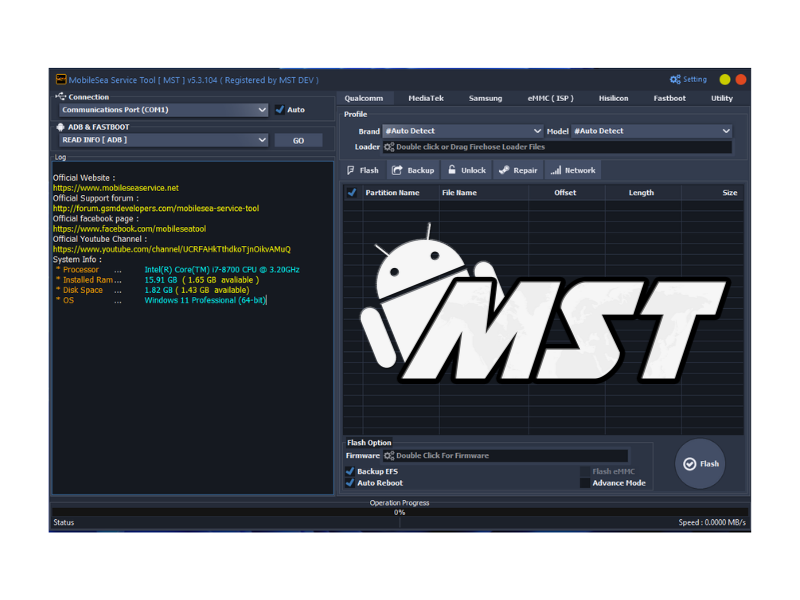Toggle the select-all partitions checkbox

click(x=352, y=193)
